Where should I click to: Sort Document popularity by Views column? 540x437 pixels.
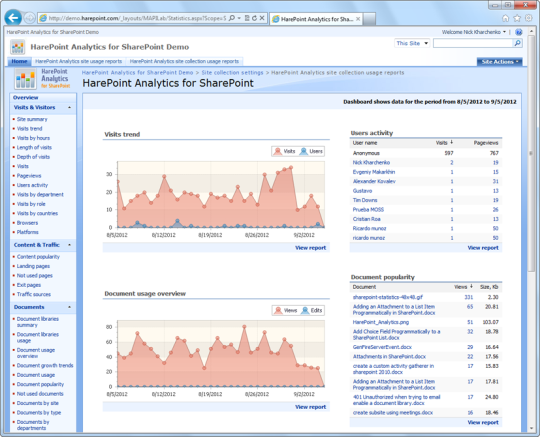(463, 287)
